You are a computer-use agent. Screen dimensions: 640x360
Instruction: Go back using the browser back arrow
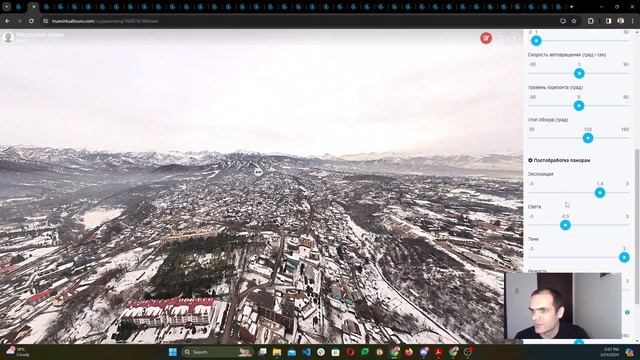coord(8,21)
